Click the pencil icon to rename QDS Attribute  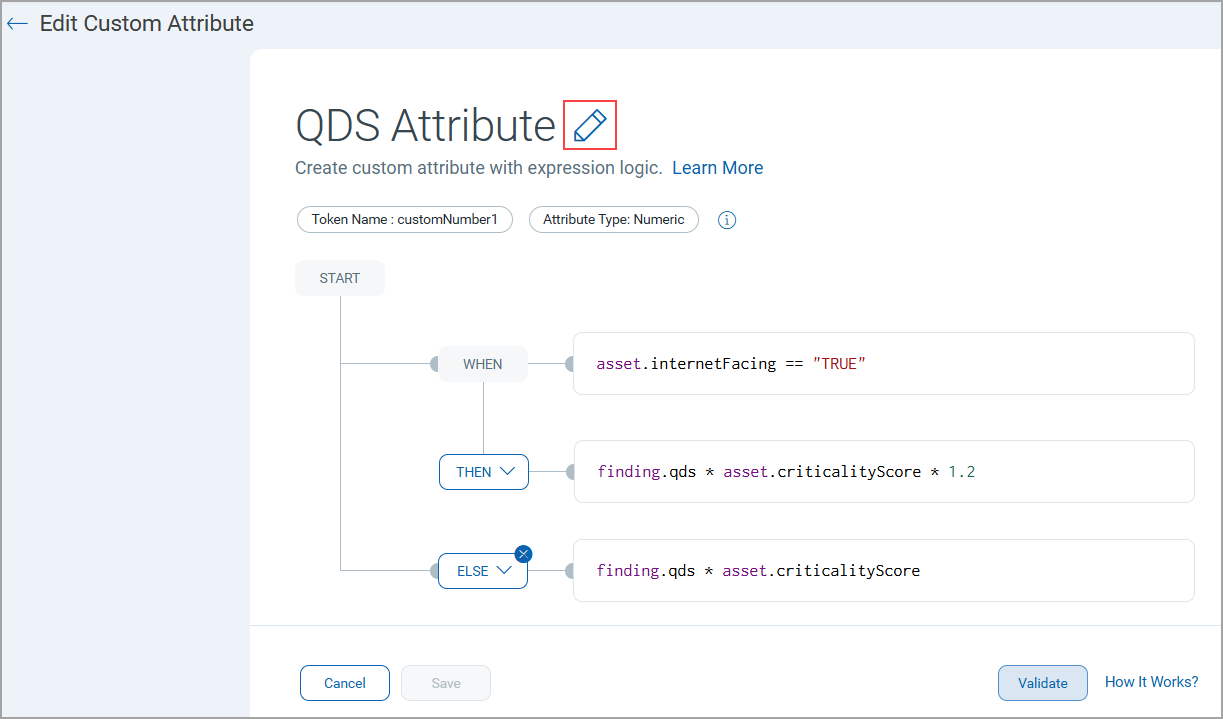pos(590,125)
